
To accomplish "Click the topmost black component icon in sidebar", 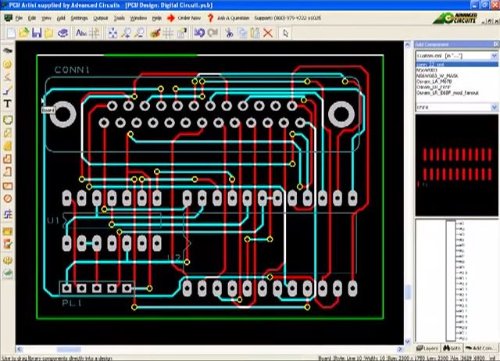I will 7,50.
